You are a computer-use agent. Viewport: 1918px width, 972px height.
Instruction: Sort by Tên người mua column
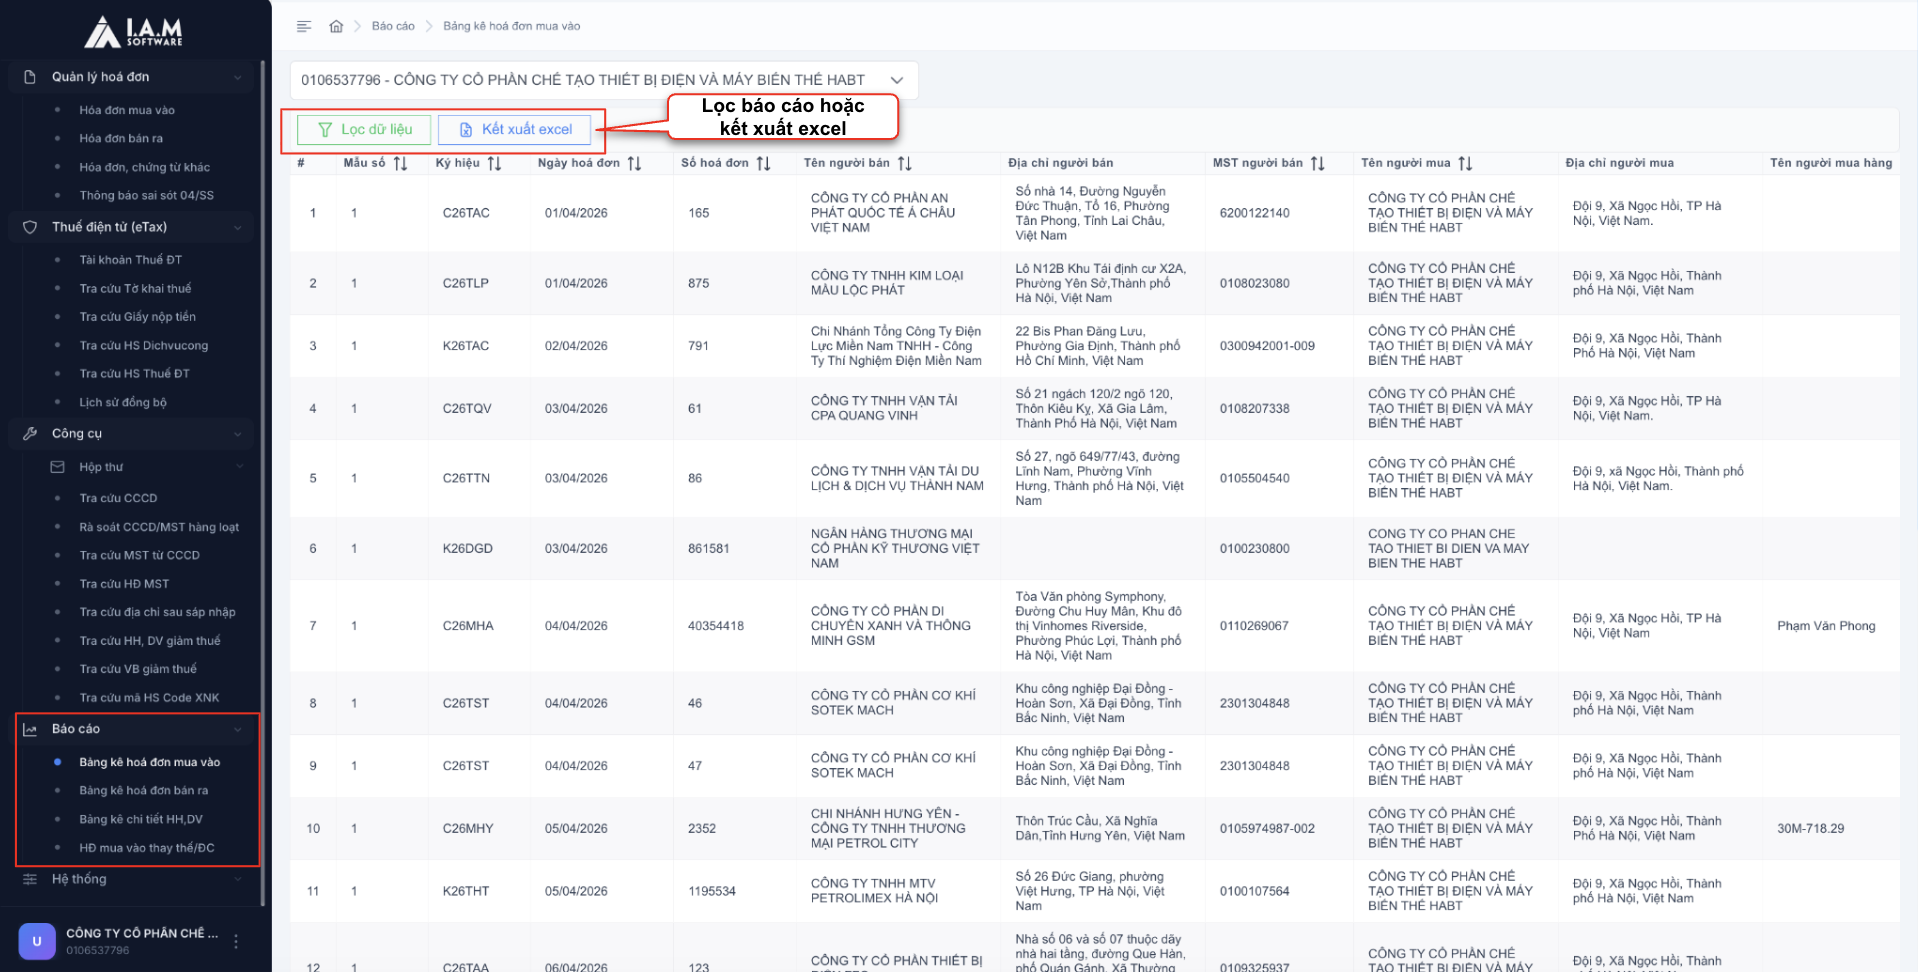(x=1465, y=163)
